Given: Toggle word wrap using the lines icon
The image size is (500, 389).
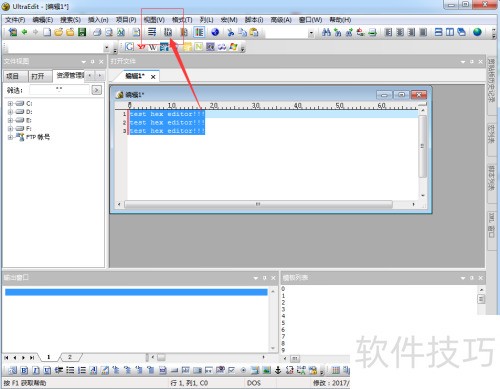Looking at the screenshot, I should (x=152, y=32).
